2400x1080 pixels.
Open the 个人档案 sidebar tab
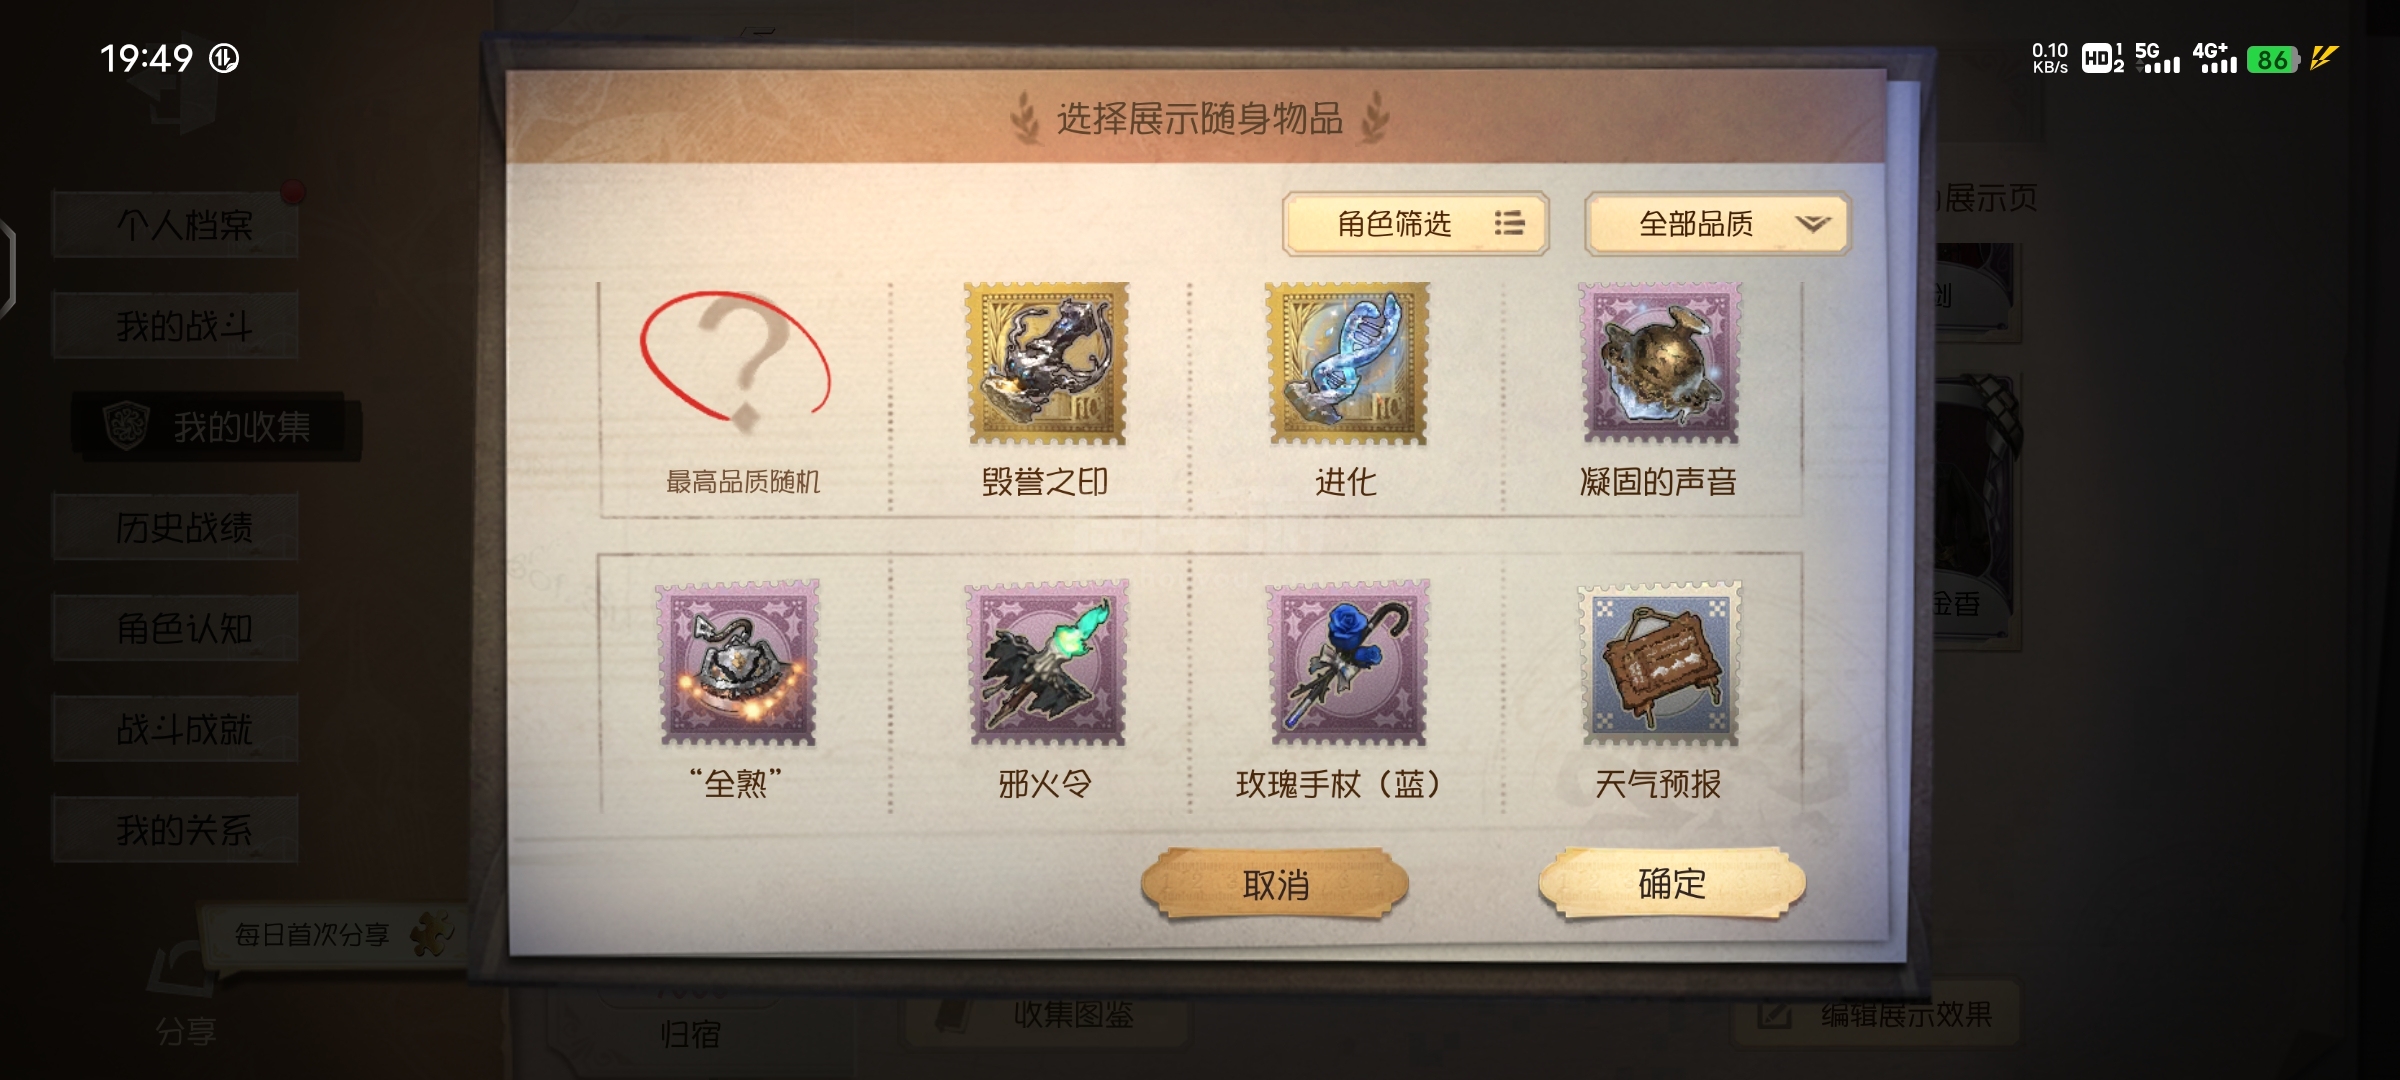176,225
